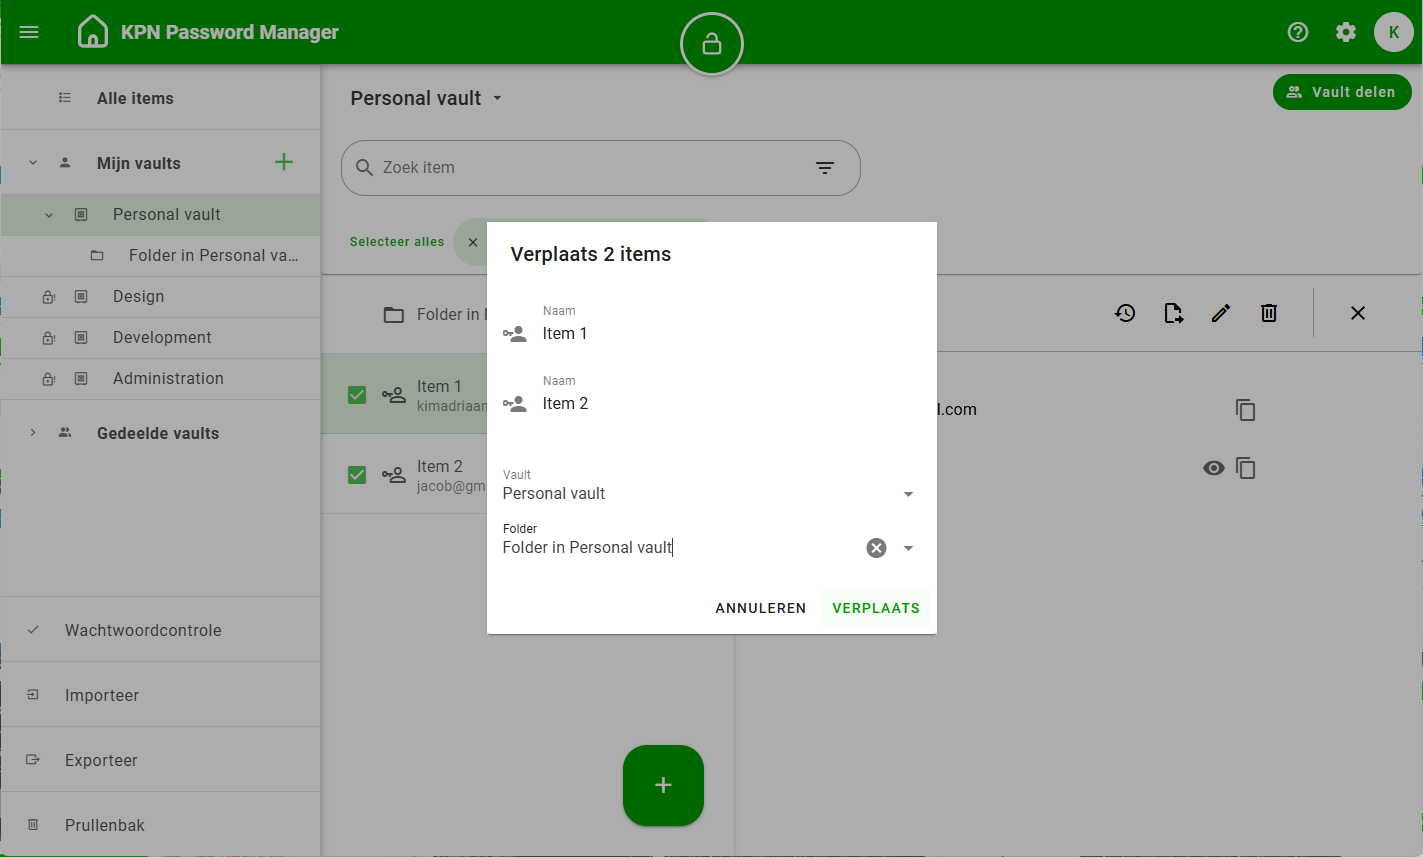Expand the Gedeelde vaults section
1423x857 pixels.
33,433
